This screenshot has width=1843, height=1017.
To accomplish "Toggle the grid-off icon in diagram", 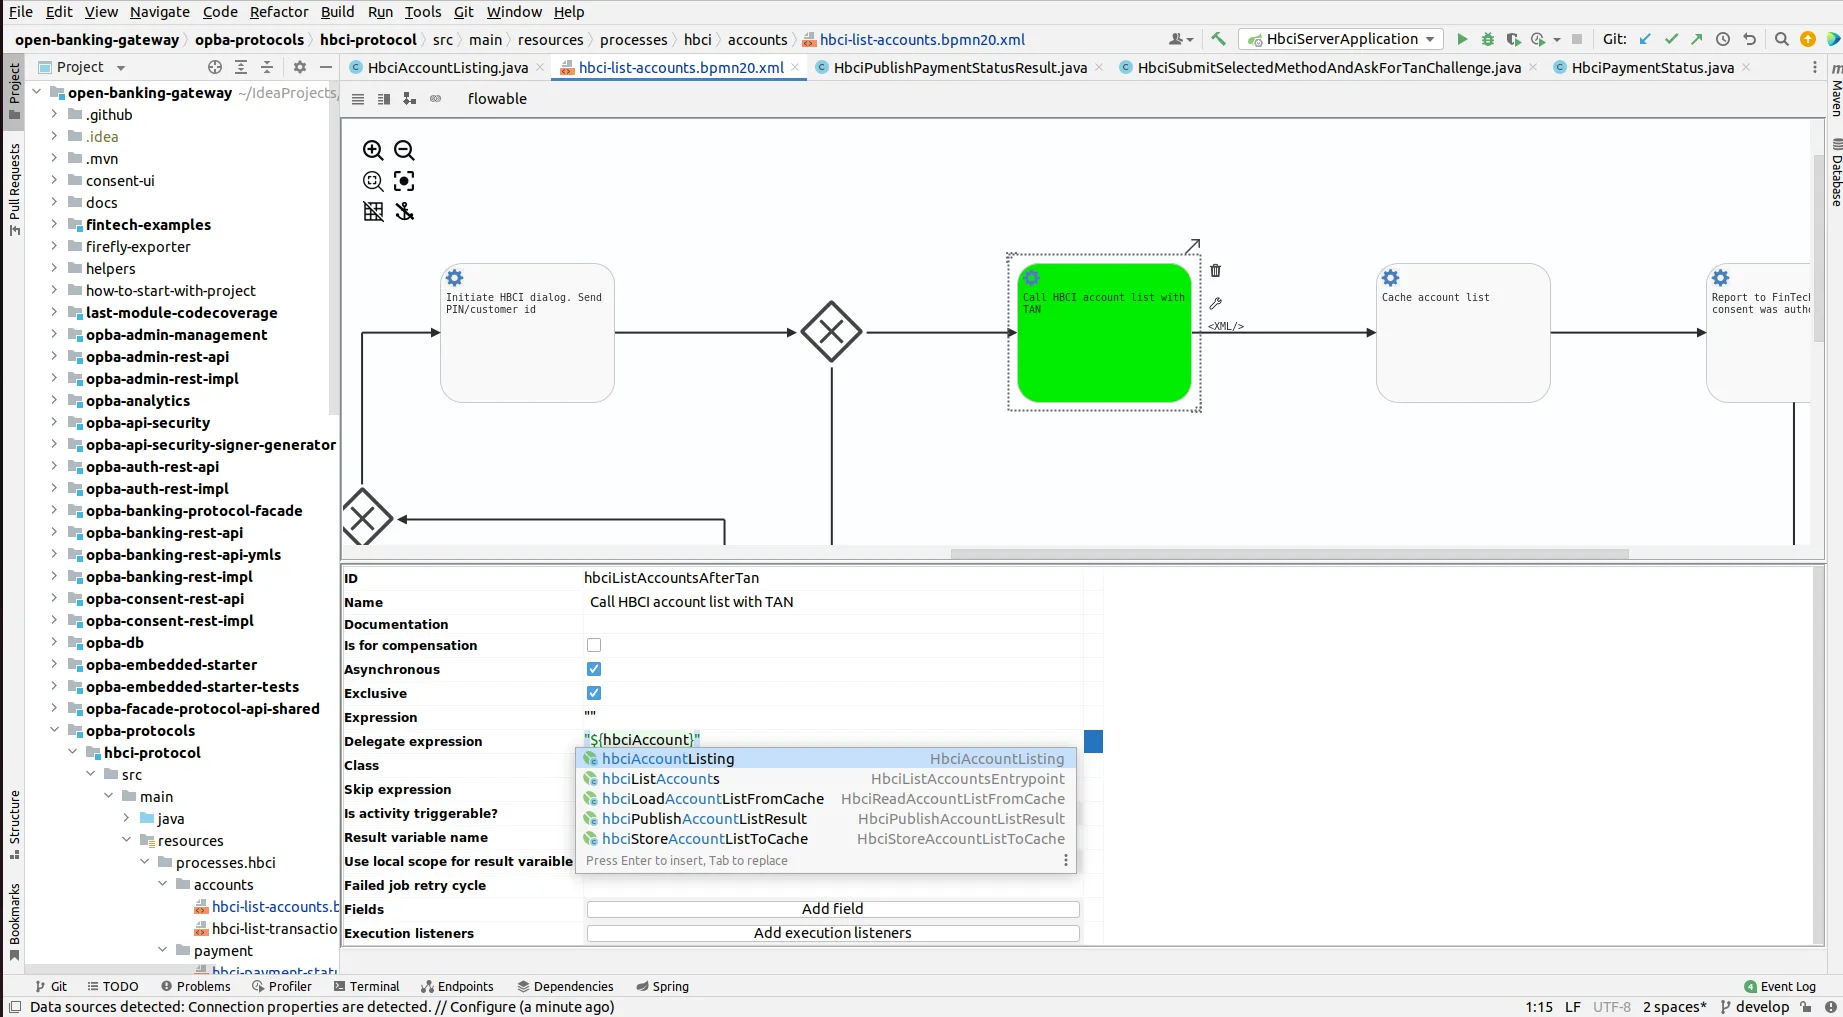I will click(373, 211).
